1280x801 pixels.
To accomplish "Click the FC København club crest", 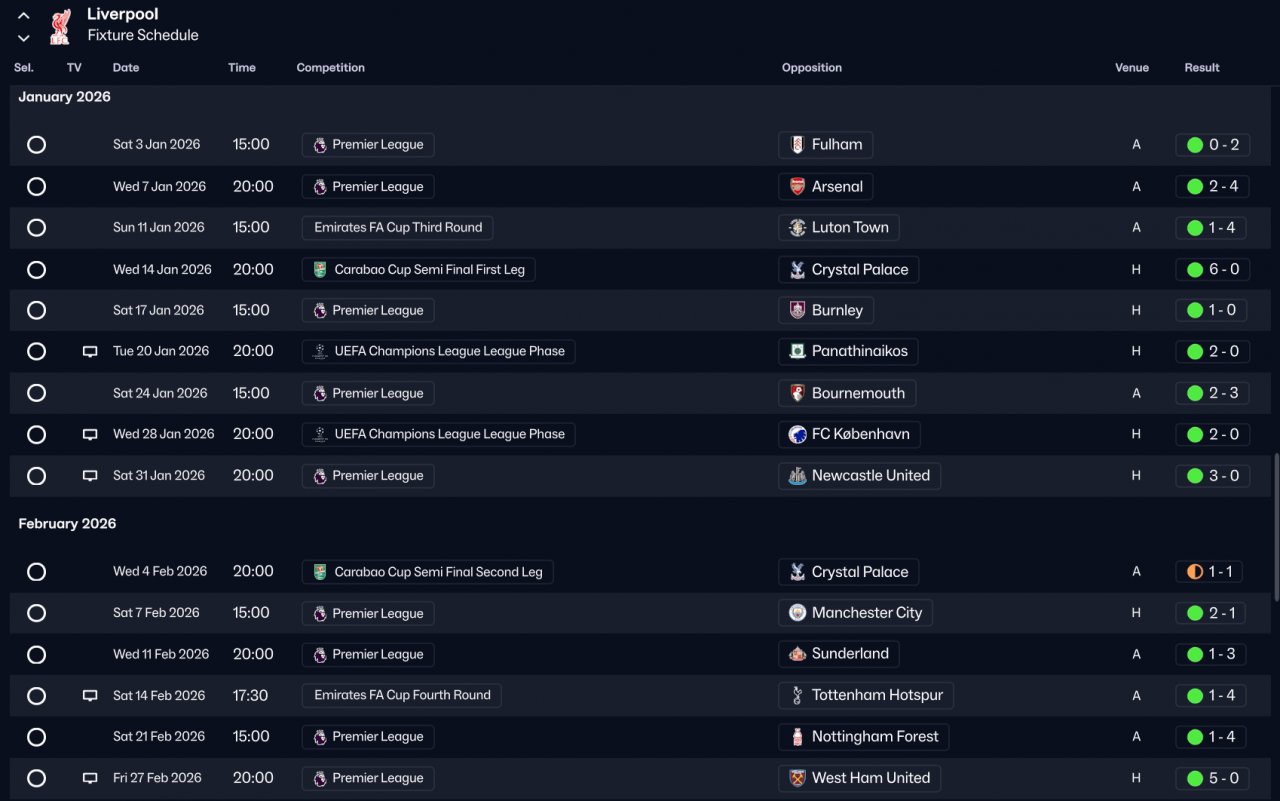I will (x=797, y=435).
